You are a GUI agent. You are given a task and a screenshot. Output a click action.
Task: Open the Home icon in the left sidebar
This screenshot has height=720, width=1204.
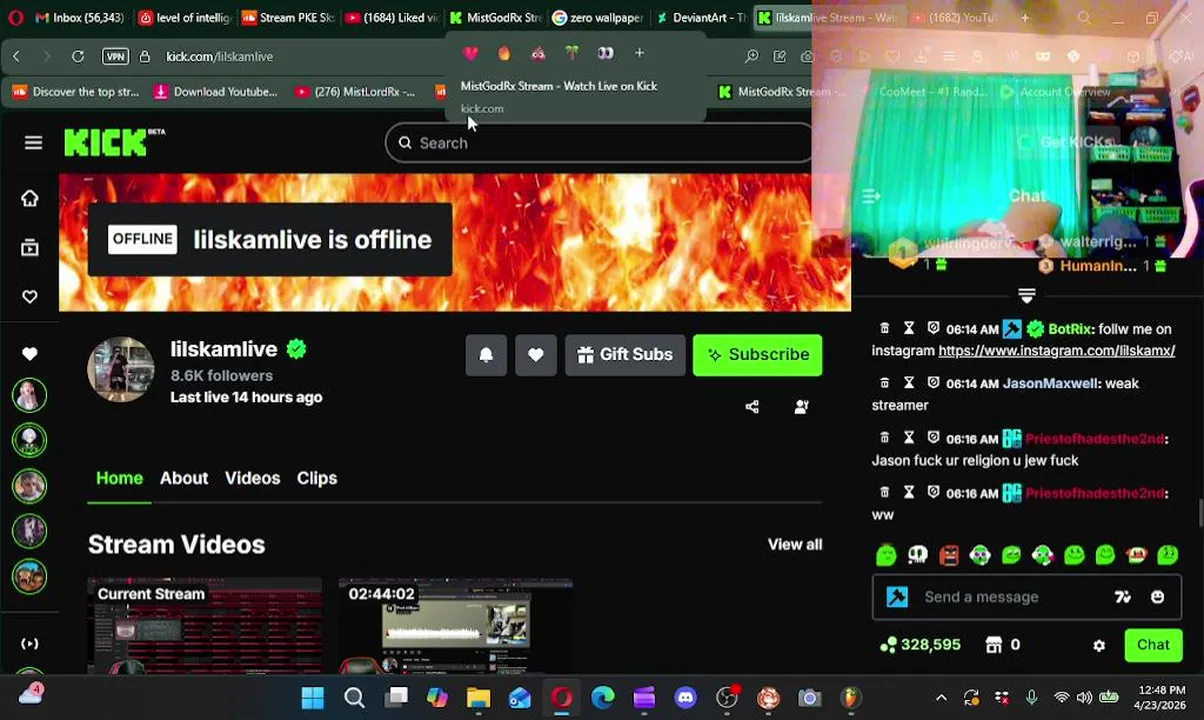tap(30, 198)
